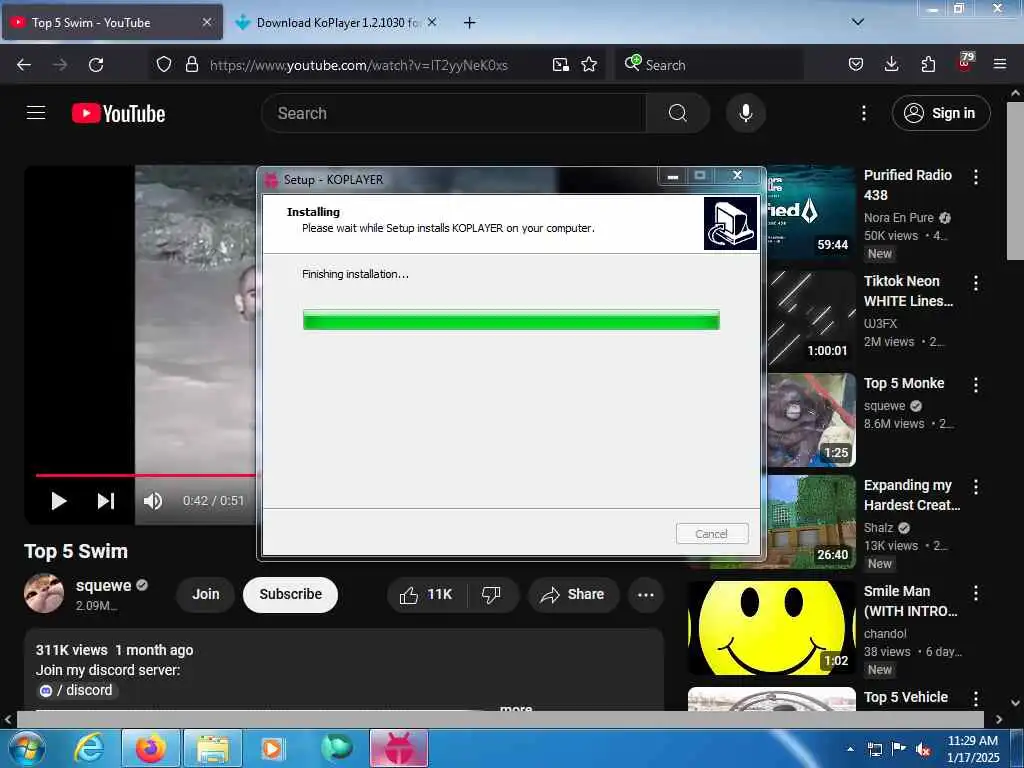
Task: Bookmark this page with the star icon
Action: [589, 65]
